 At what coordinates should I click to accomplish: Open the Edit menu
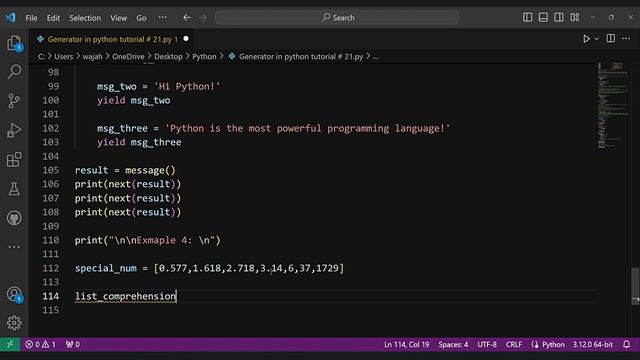point(53,18)
